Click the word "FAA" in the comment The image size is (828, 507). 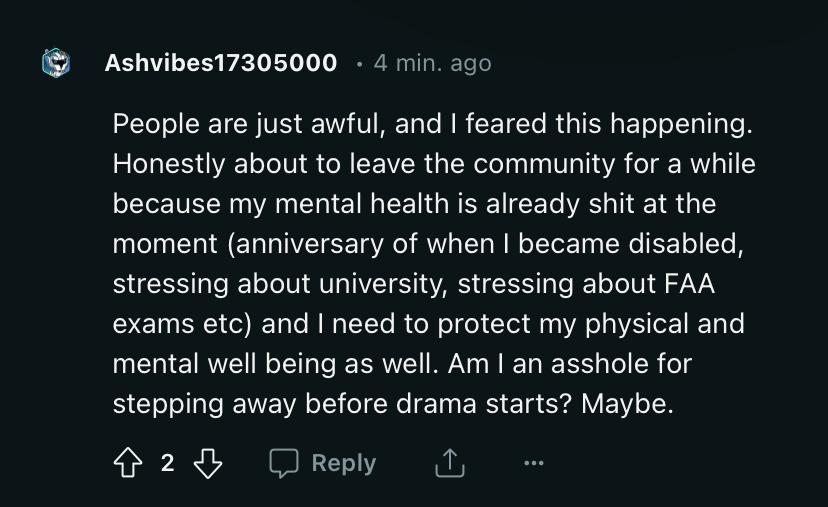pos(690,284)
